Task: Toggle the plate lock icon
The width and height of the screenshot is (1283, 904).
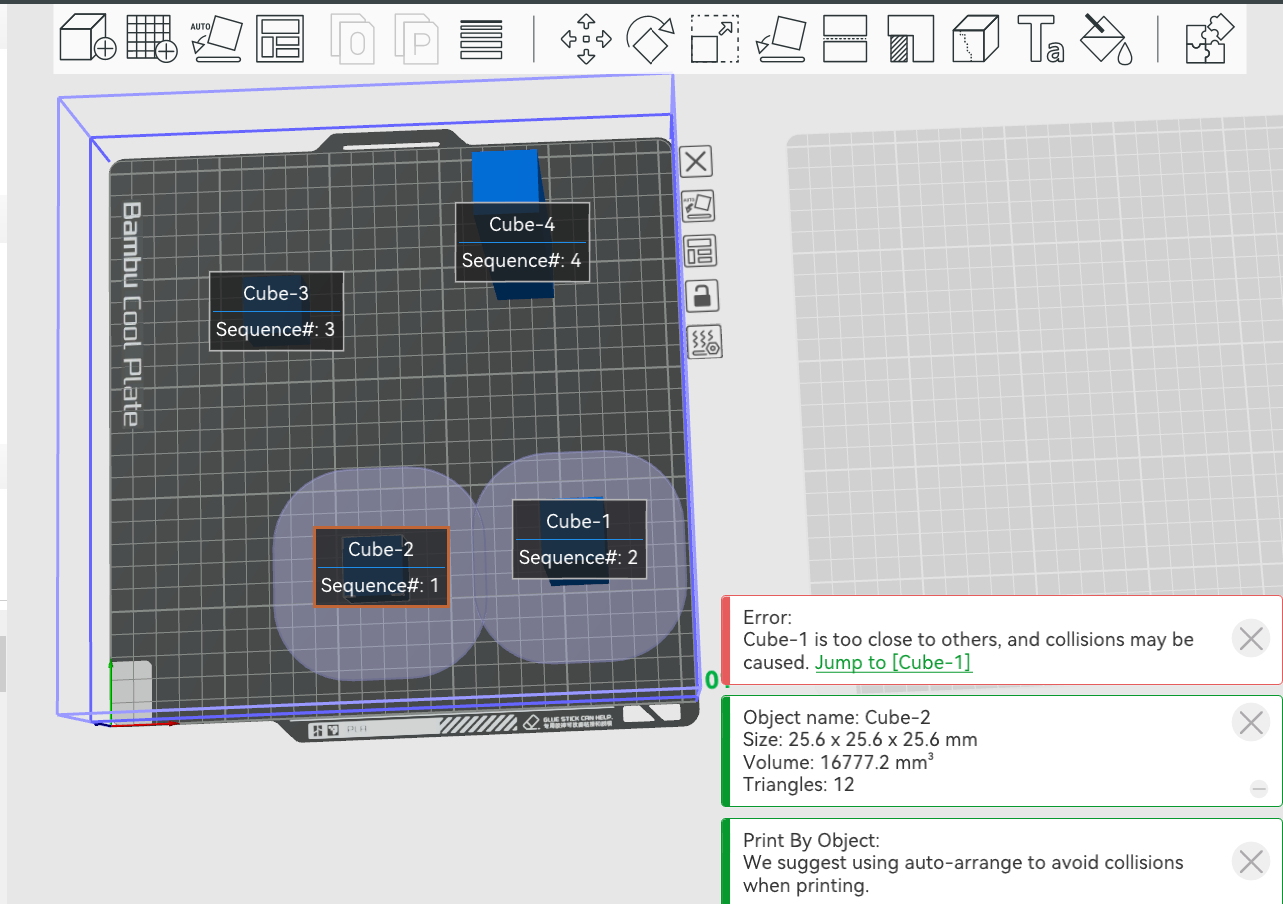Action: point(704,296)
